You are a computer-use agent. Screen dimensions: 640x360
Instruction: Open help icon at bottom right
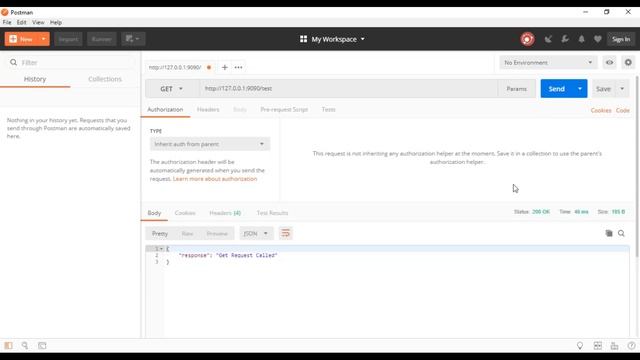[x=631, y=346]
